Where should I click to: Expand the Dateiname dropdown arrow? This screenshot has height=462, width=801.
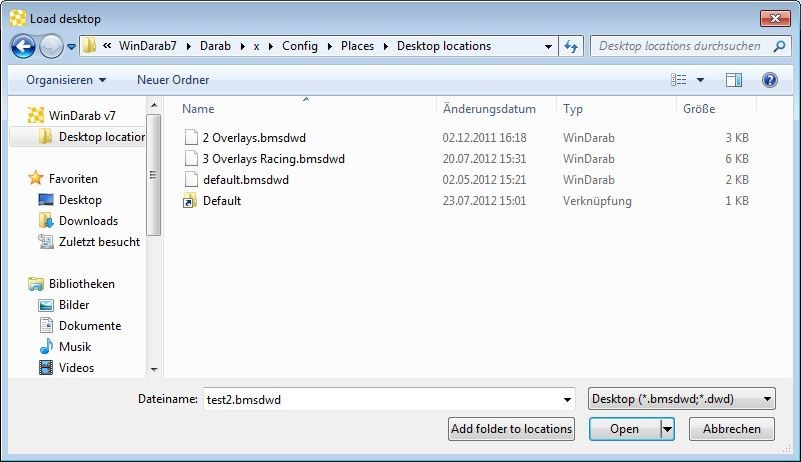coord(567,400)
